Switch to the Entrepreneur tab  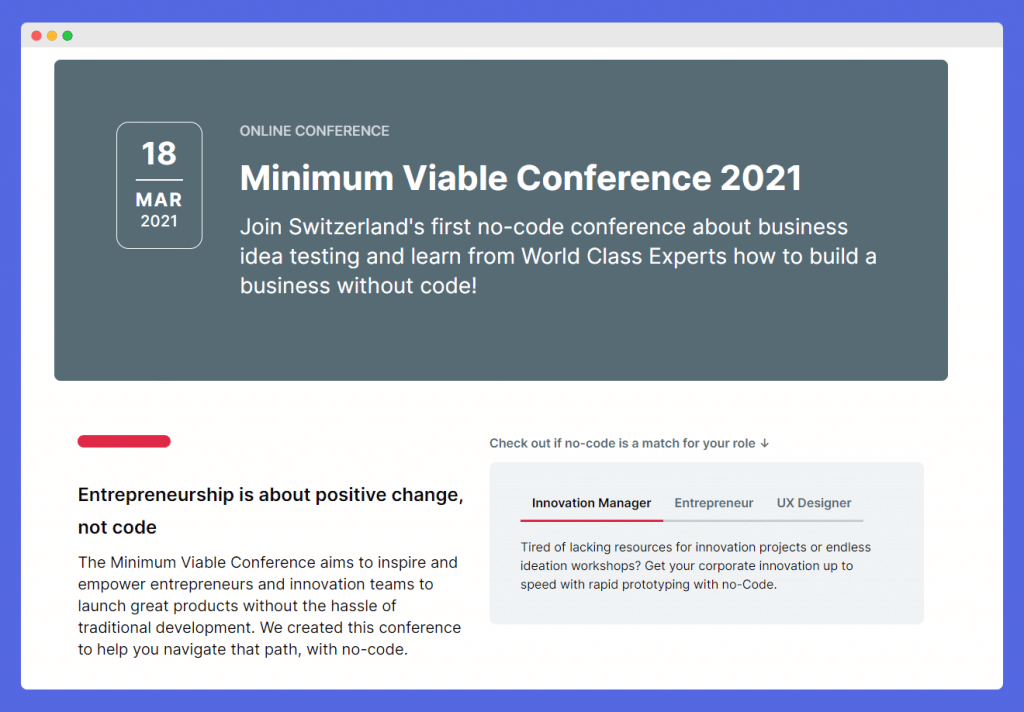[714, 503]
